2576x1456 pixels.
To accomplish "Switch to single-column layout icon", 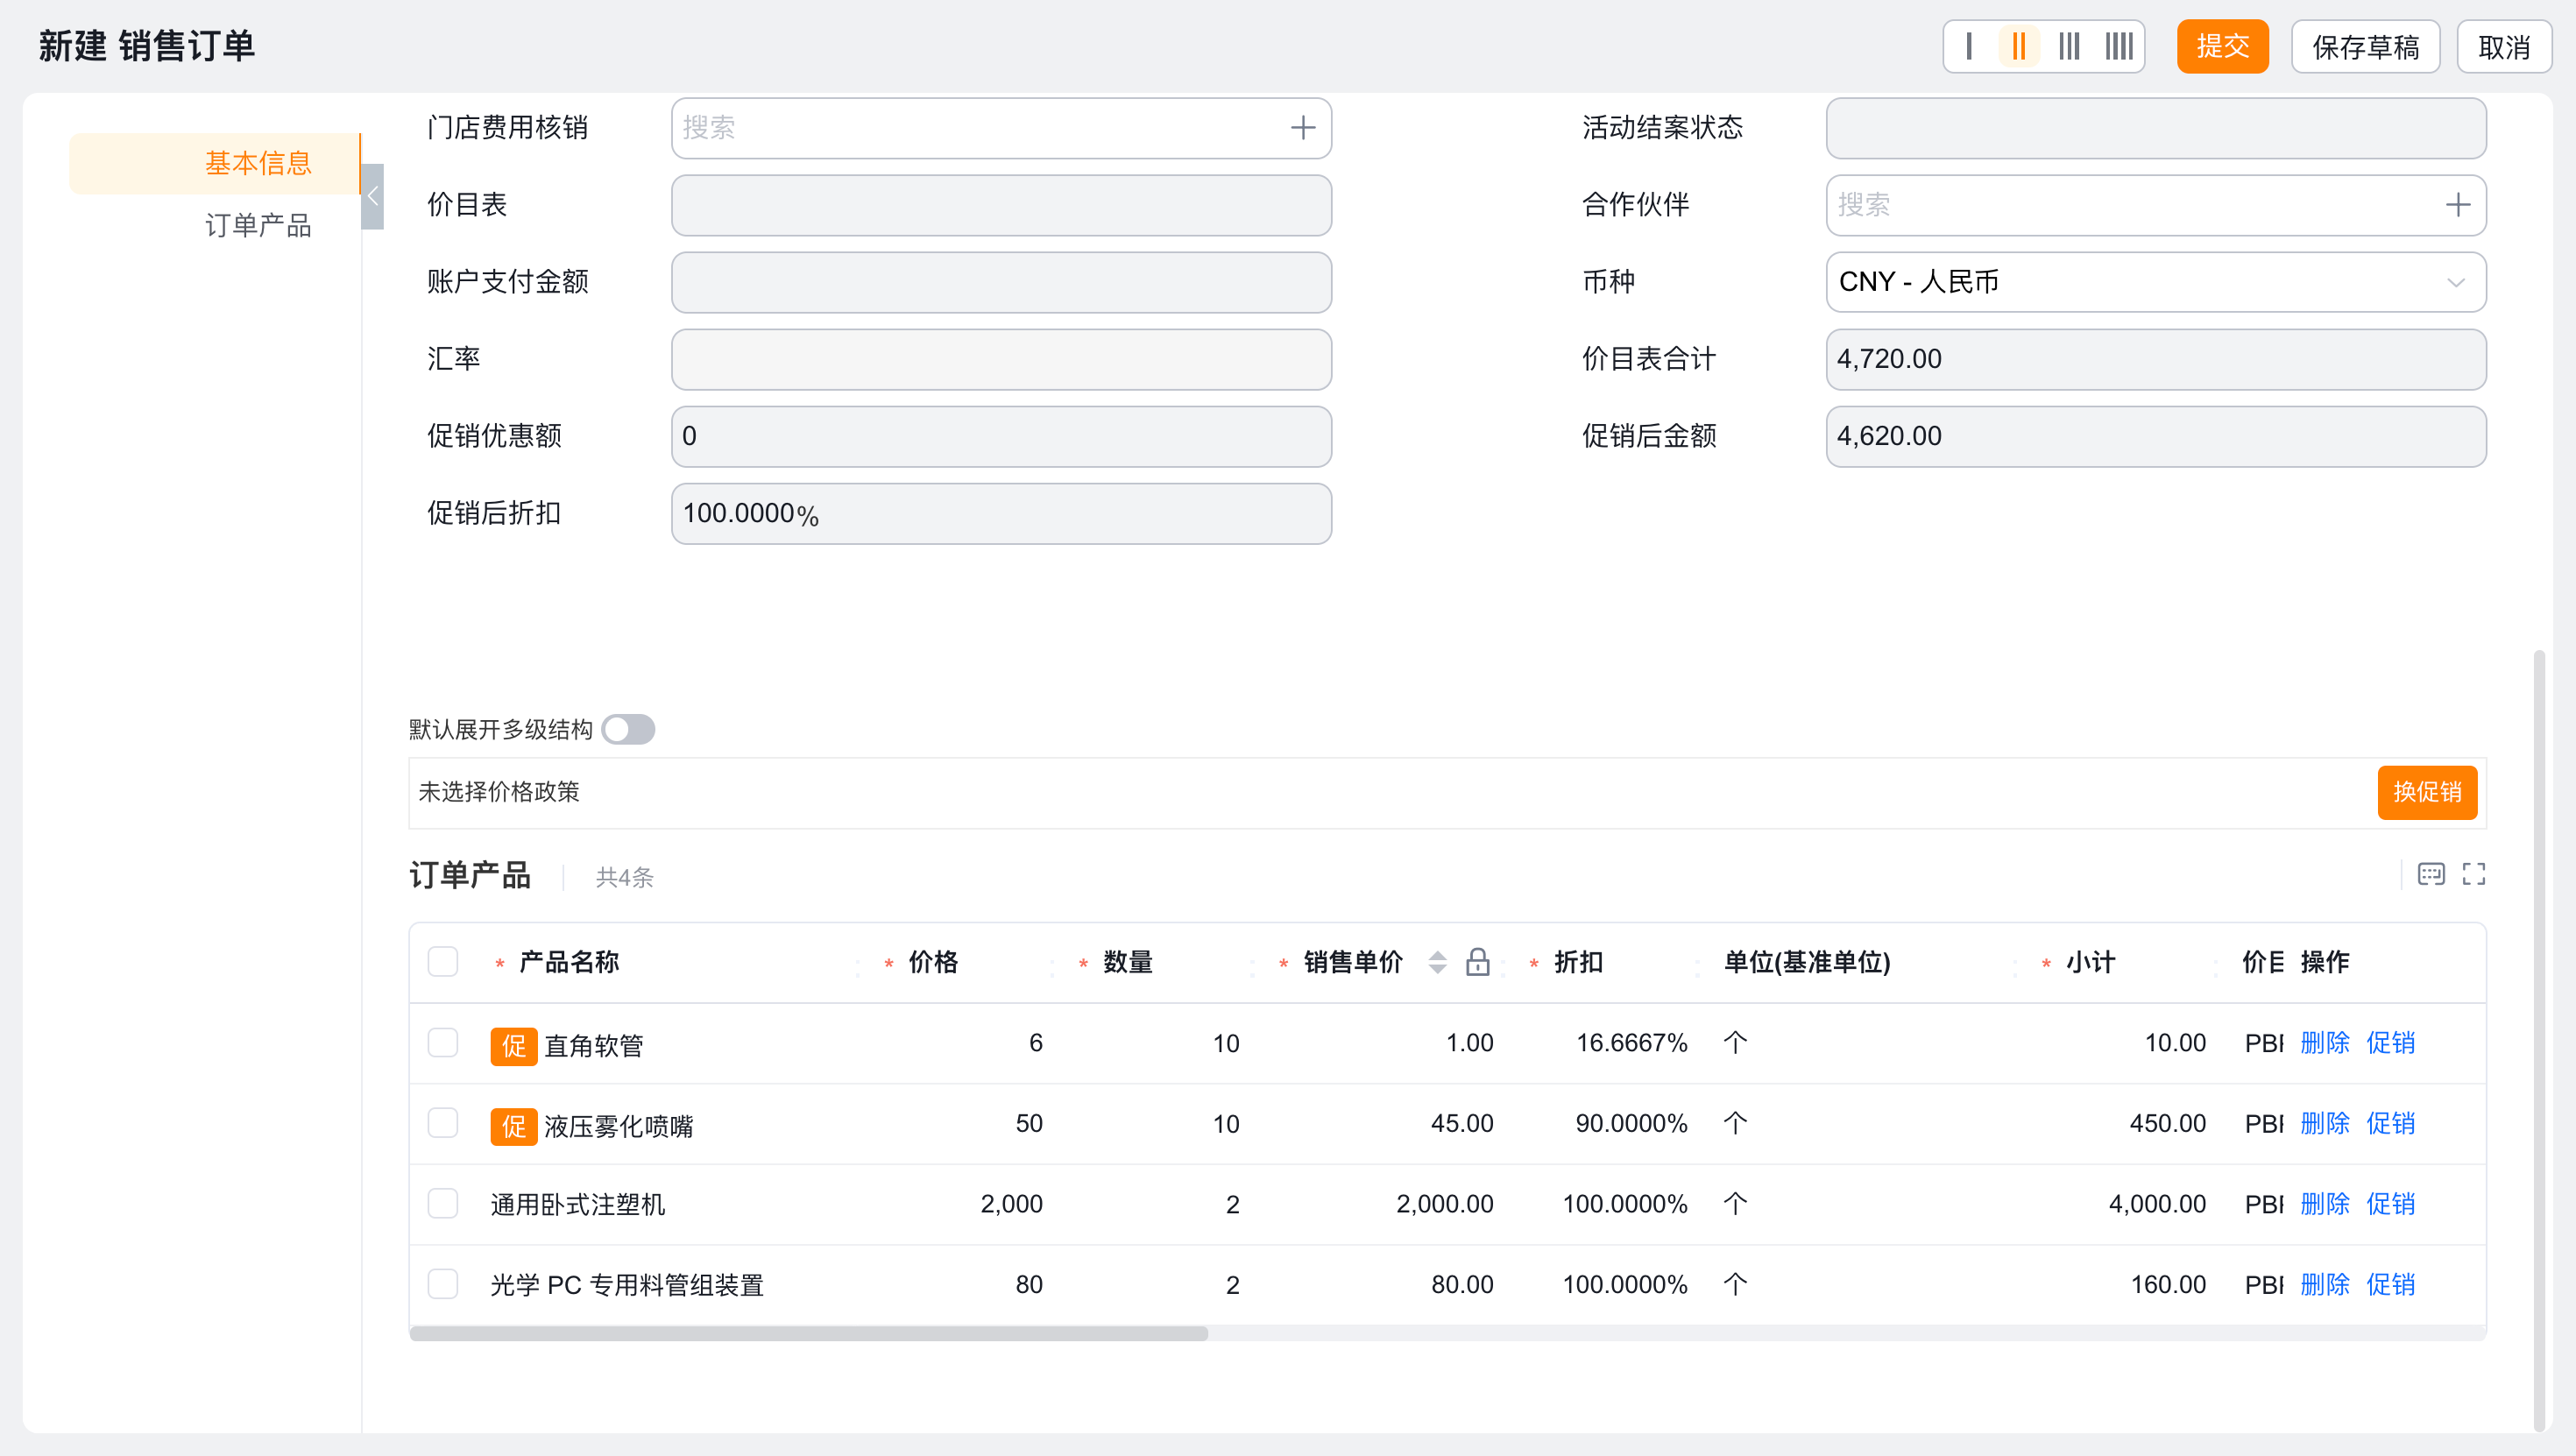I will coord(1969,46).
